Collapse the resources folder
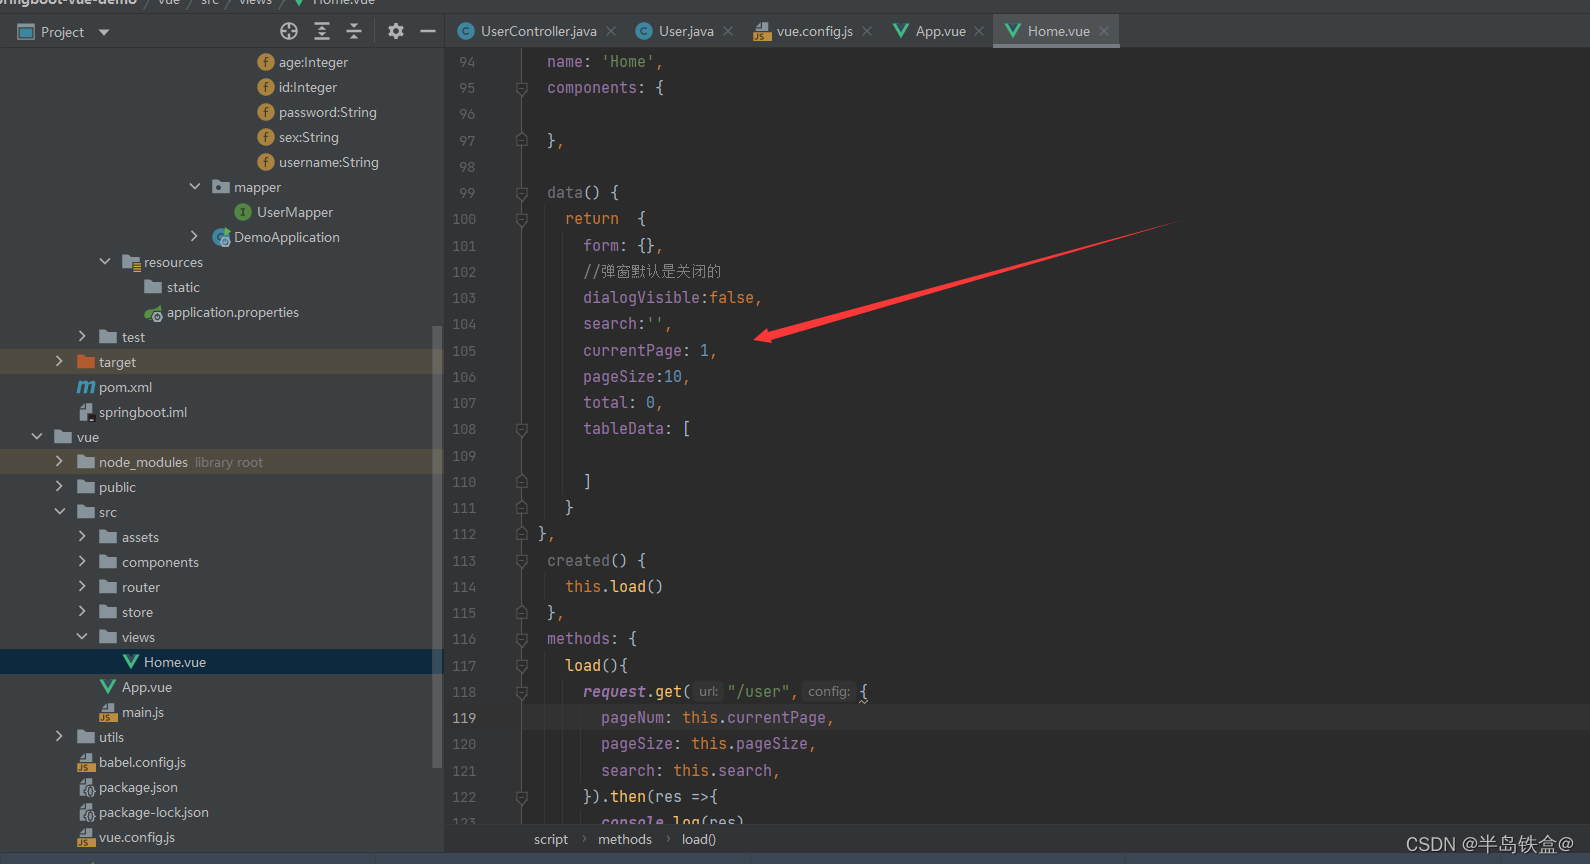This screenshot has height=864, width=1590. (105, 262)
